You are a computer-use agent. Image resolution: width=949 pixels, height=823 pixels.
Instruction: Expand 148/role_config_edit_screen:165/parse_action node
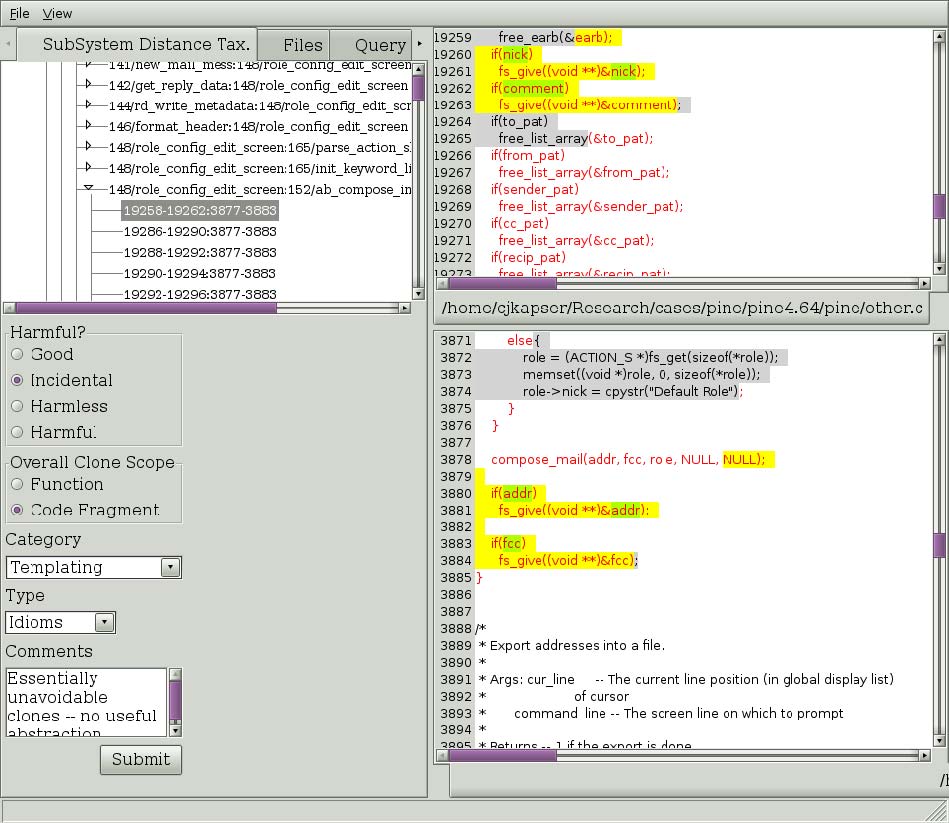[x=88, y=146]
